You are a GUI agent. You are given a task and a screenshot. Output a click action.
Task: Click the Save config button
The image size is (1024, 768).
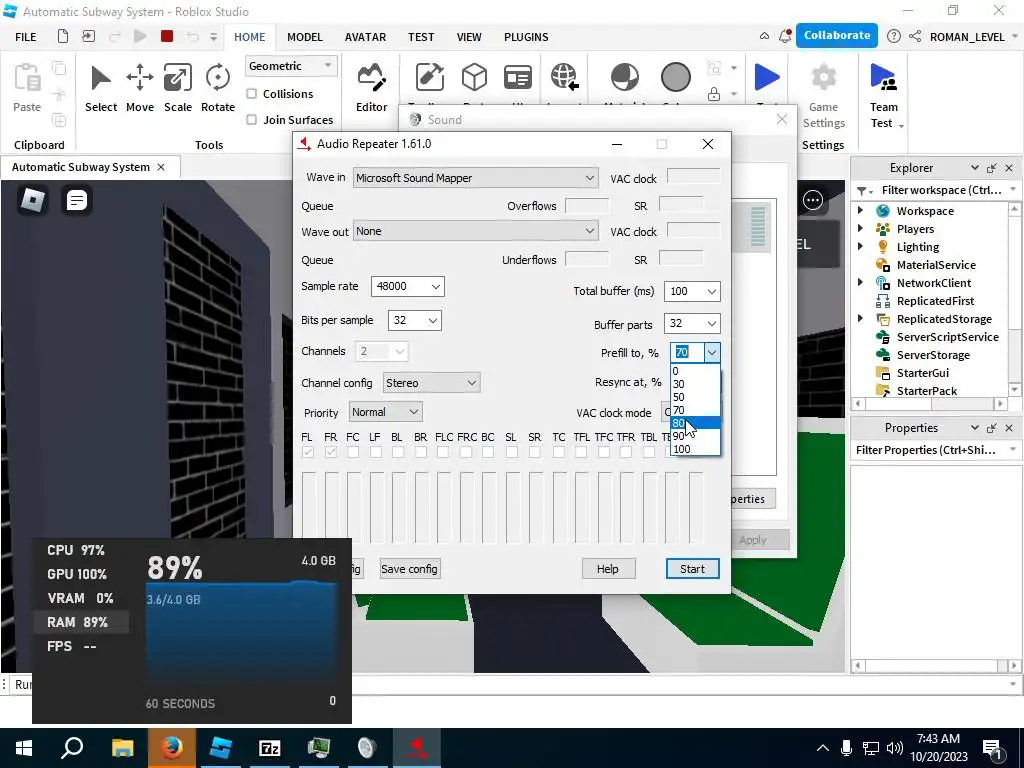click(x=409, y=569)
